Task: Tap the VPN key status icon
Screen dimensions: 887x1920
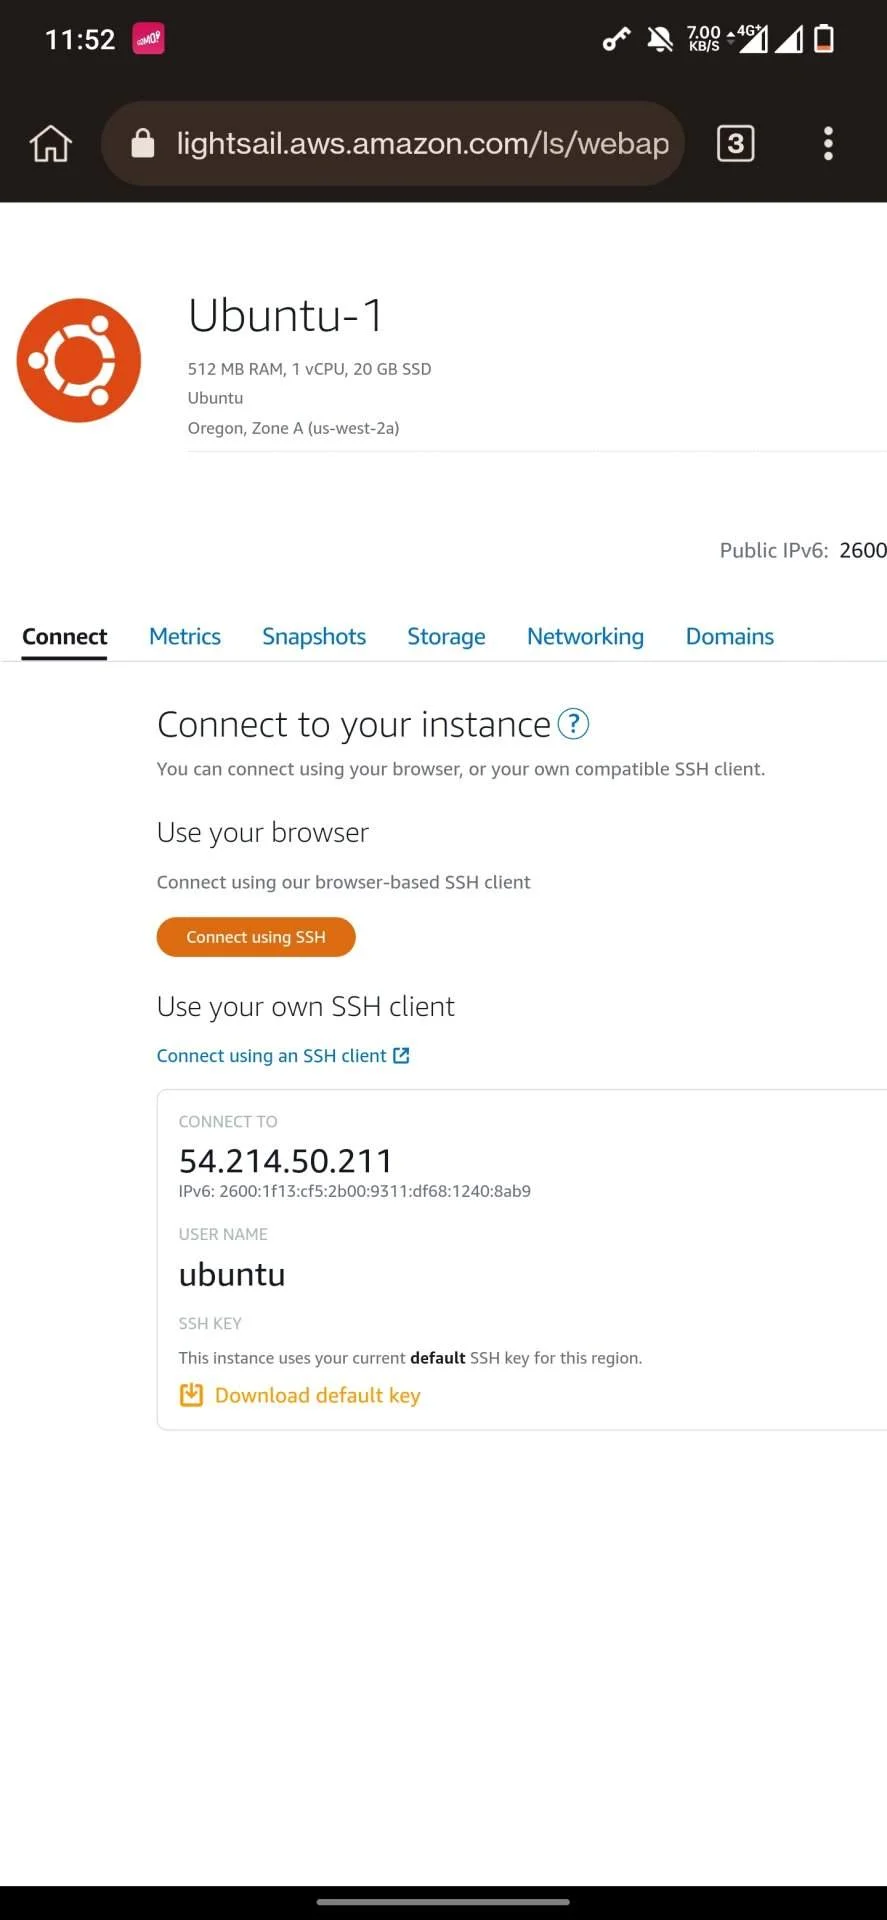Action: pos(616,39)
